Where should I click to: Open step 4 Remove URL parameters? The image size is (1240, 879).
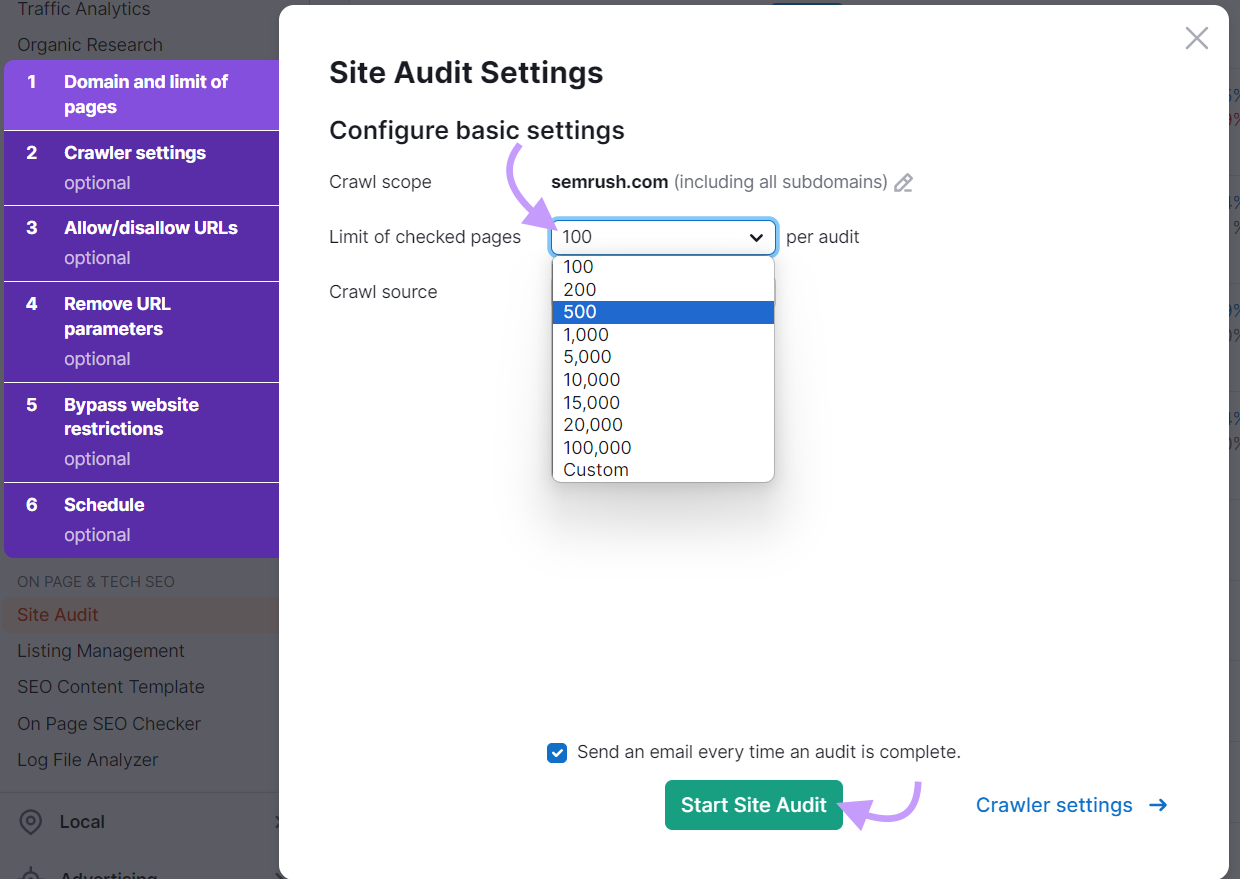click(x=141, y=332)
